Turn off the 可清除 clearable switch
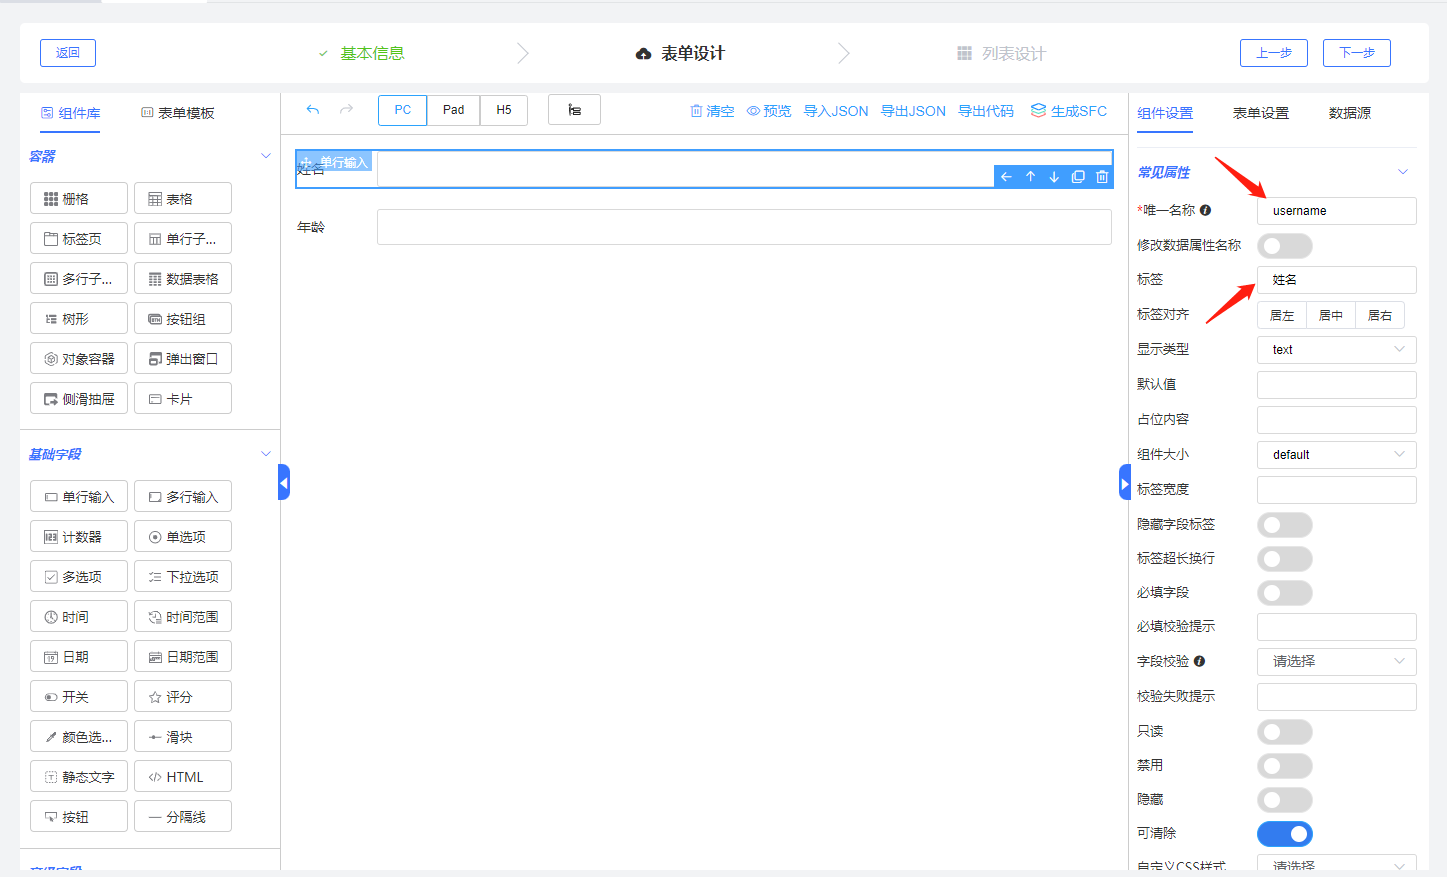Image resolution: width=1447 pixels, height=877 pixels. click(1284, 834)
